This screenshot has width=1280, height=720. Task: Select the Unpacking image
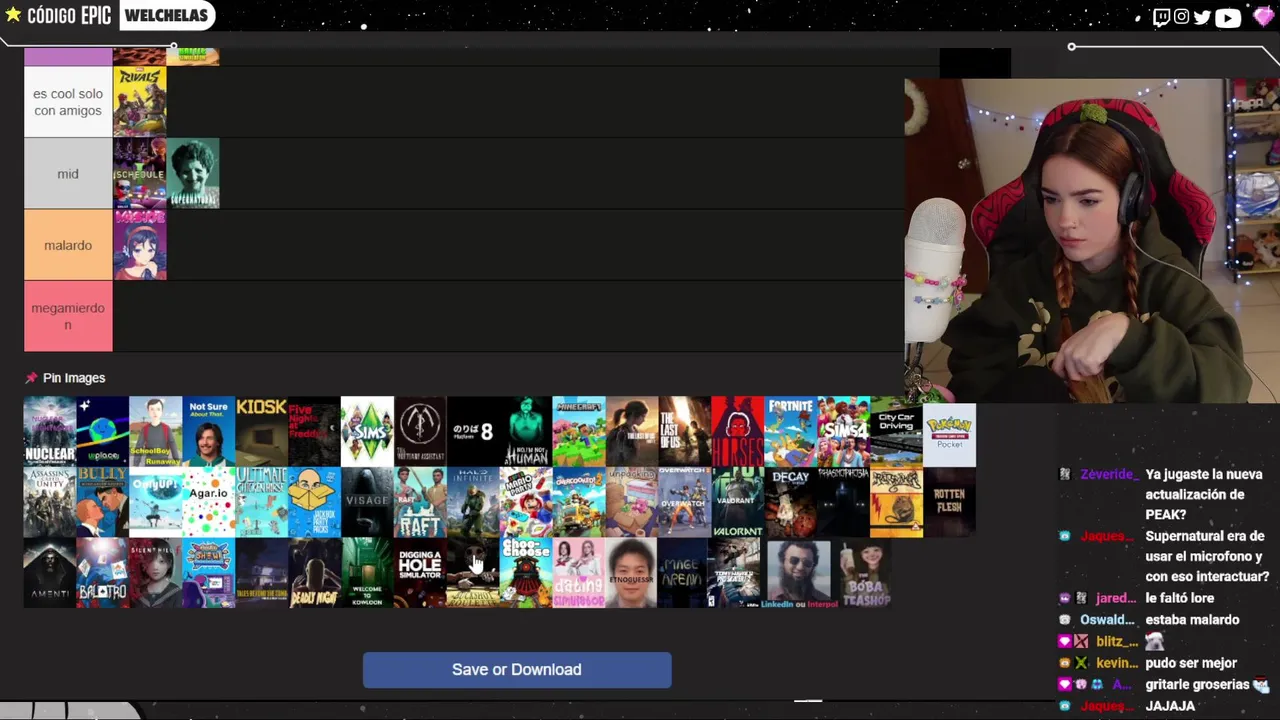click(632, 502)
